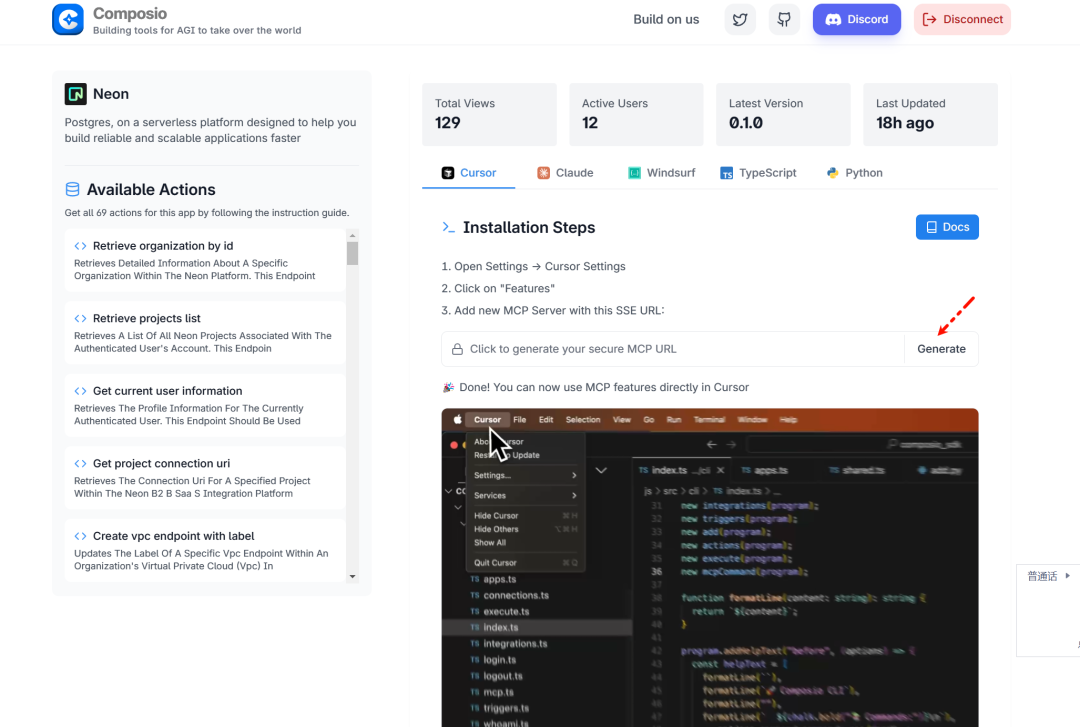Screen dimensions: 1080x727
Task: Click the TypeScript tab's TS icon
Action: tap(727, 173)
